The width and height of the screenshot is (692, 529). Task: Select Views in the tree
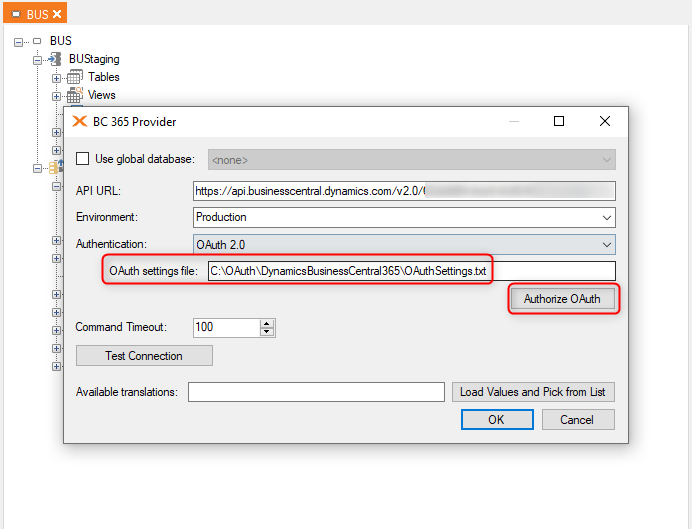click(x=102, y=95)
